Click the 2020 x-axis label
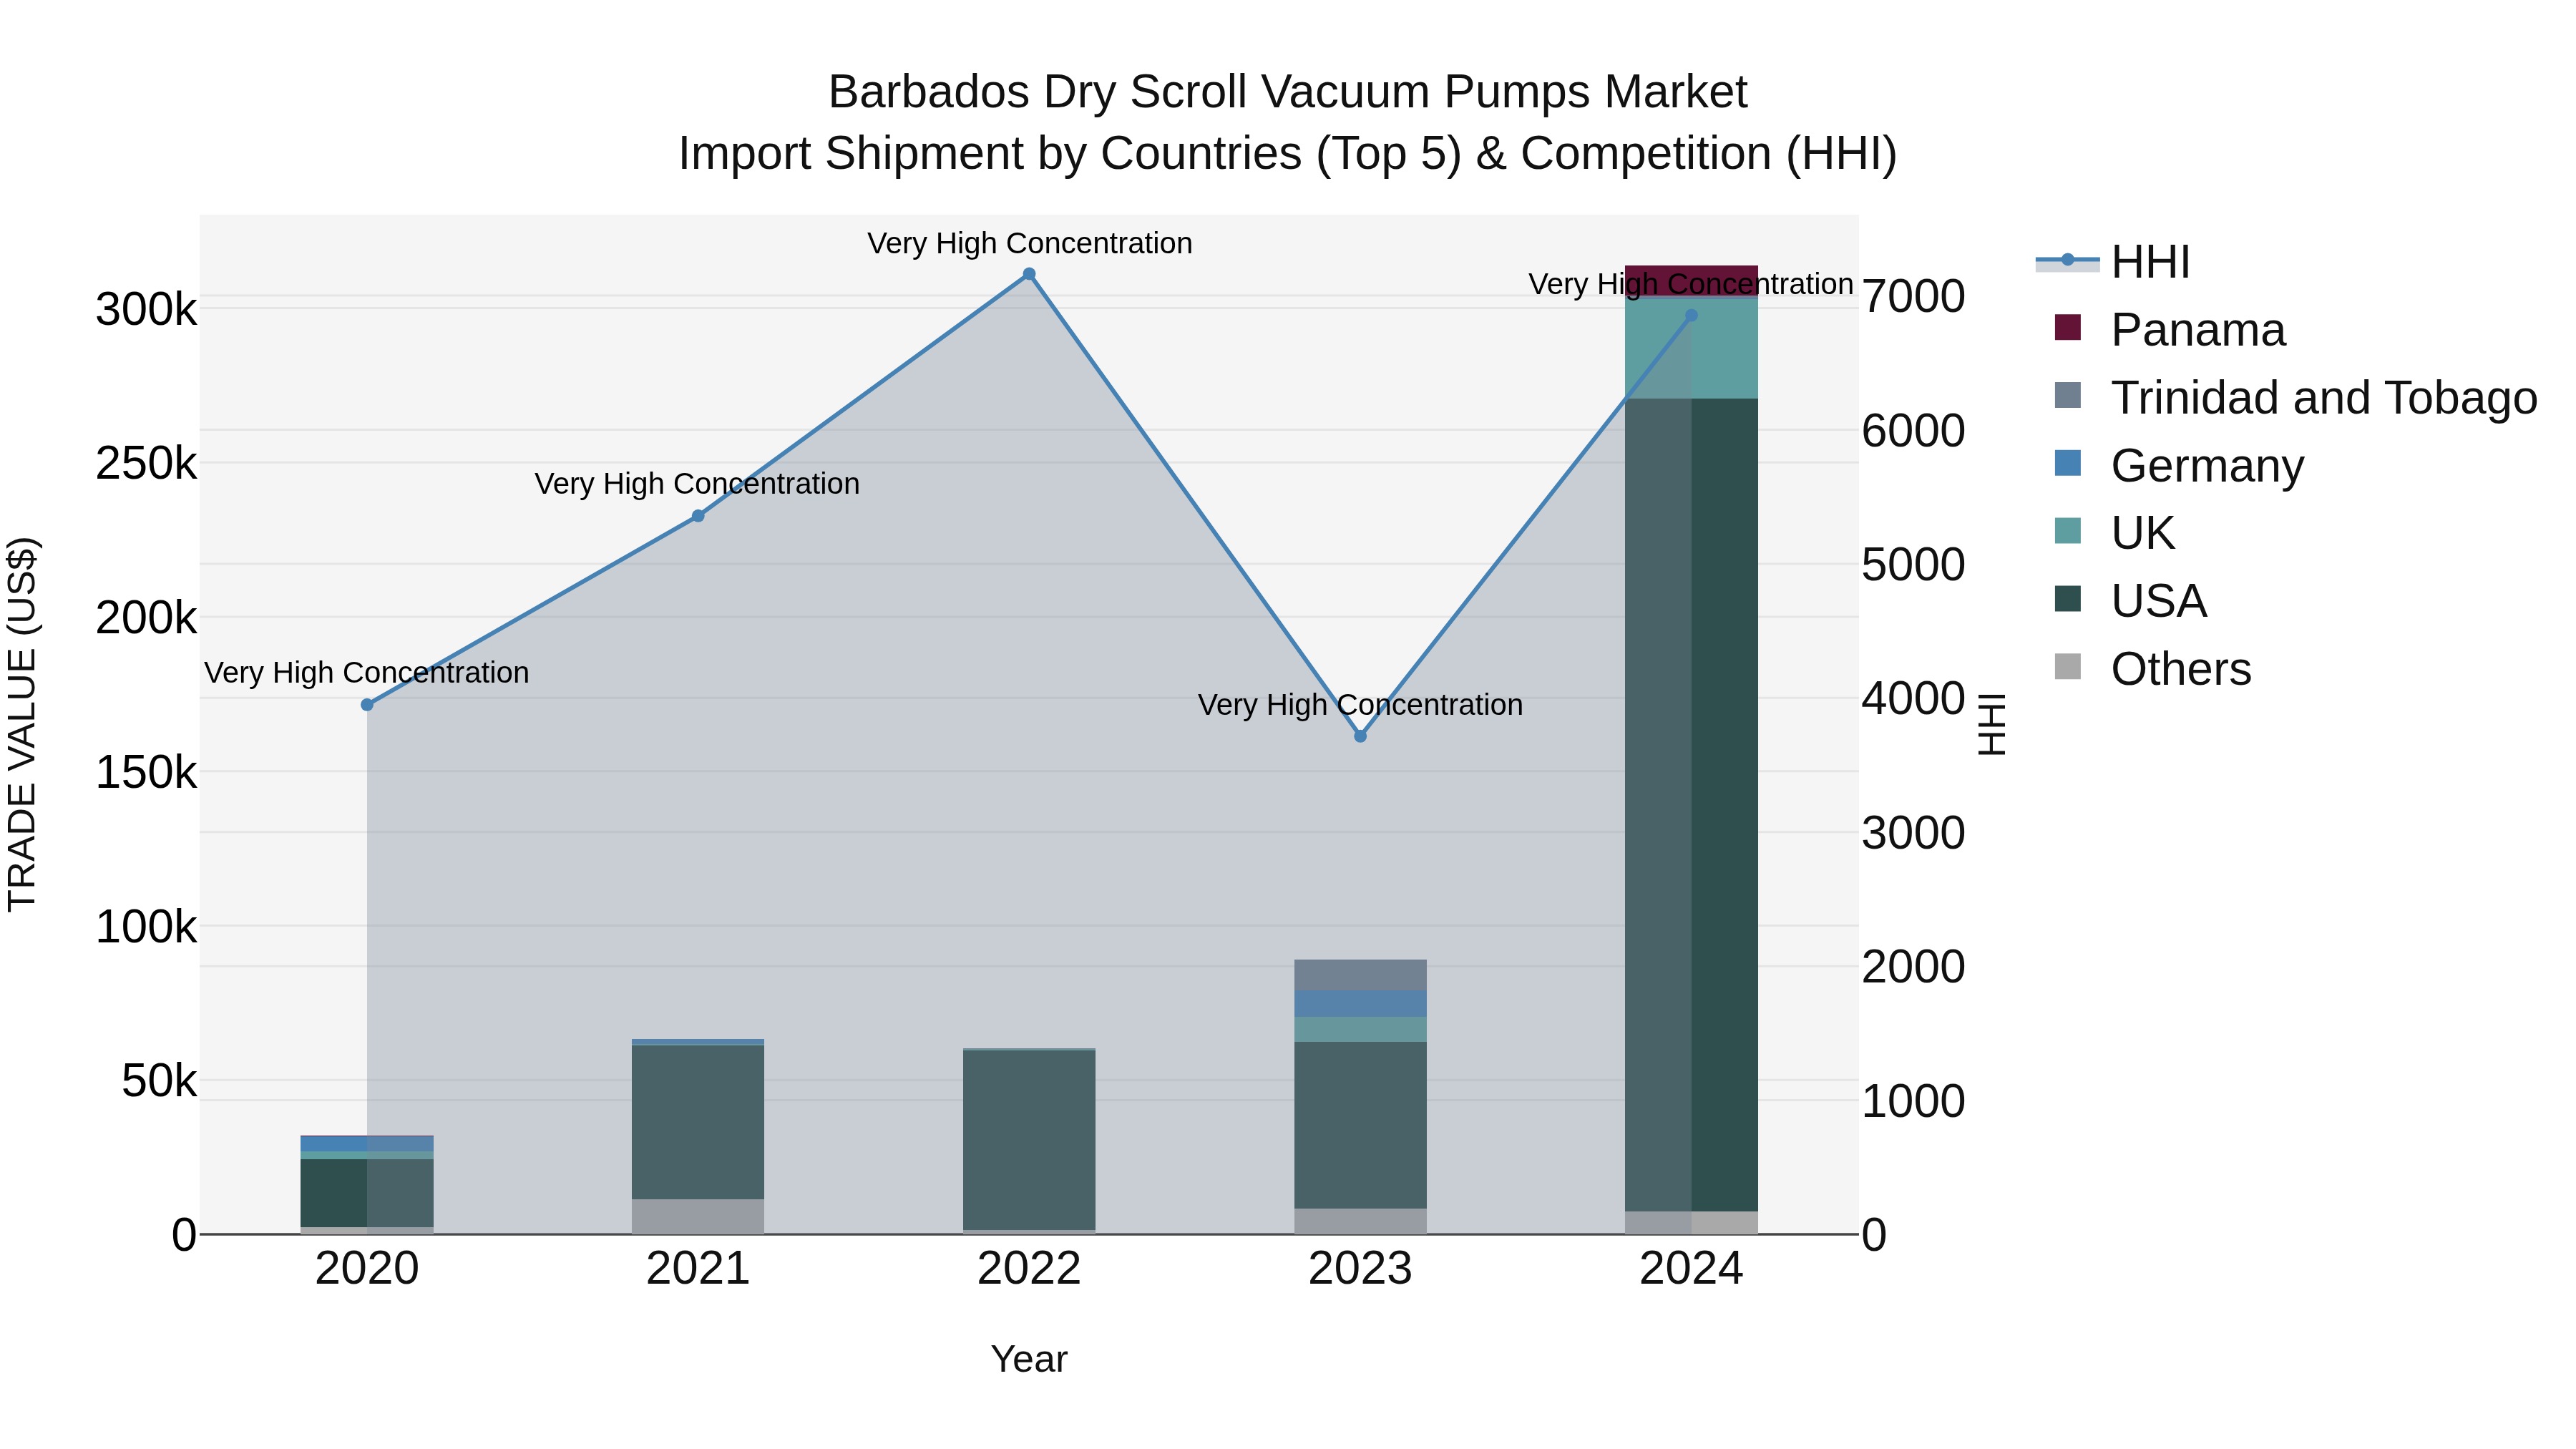Screen dimensions: 2576x1449 point(367,1269)
